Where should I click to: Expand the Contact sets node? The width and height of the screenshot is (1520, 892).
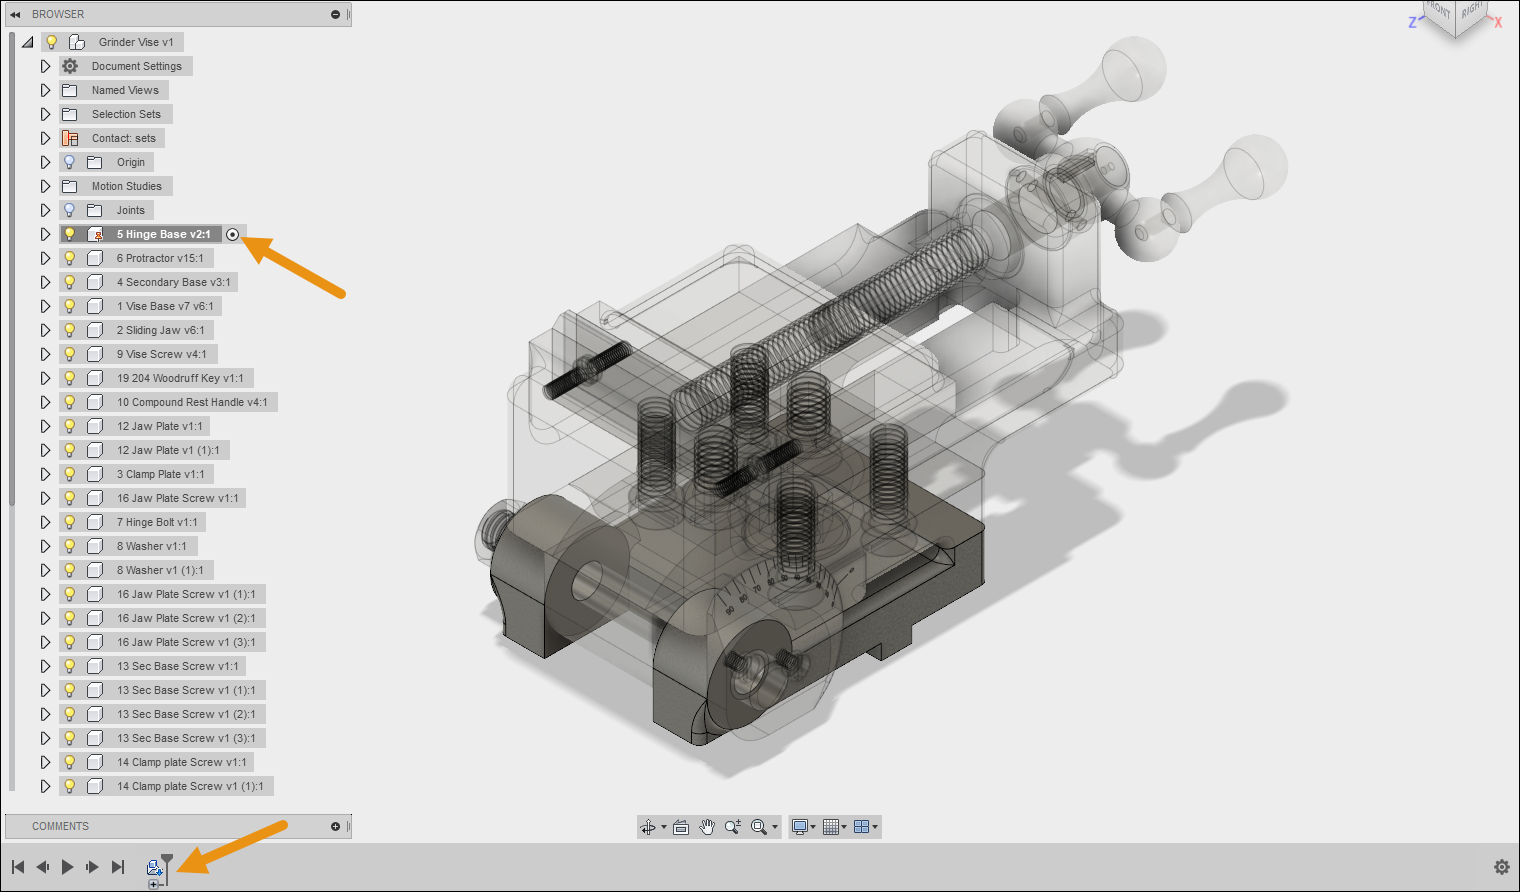click(x=45, y=138)
